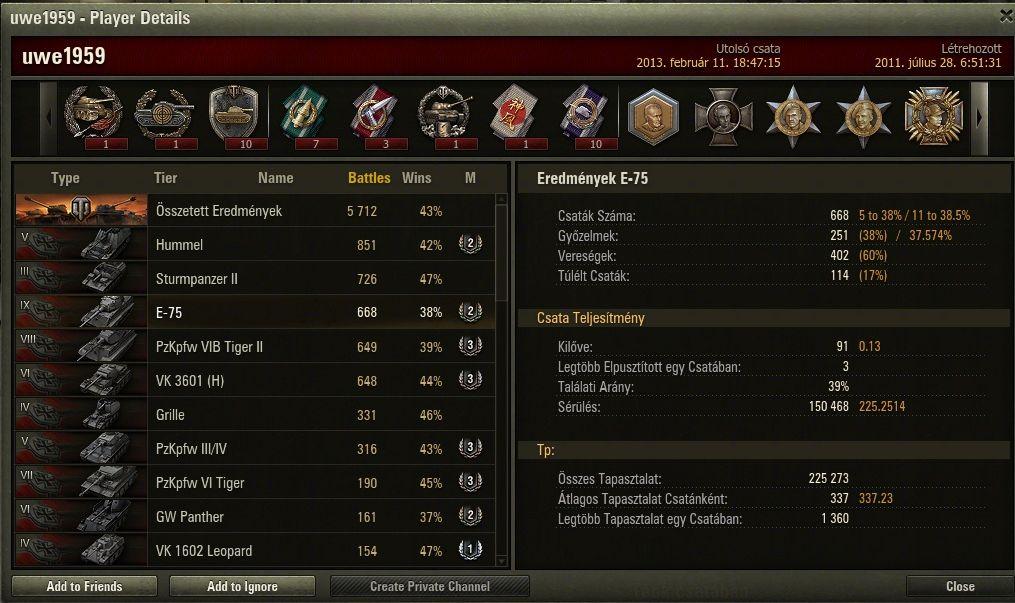Click the Hummel mastery badge icon
Viewport: 1015px width, 603px height.
click(471, 244)
